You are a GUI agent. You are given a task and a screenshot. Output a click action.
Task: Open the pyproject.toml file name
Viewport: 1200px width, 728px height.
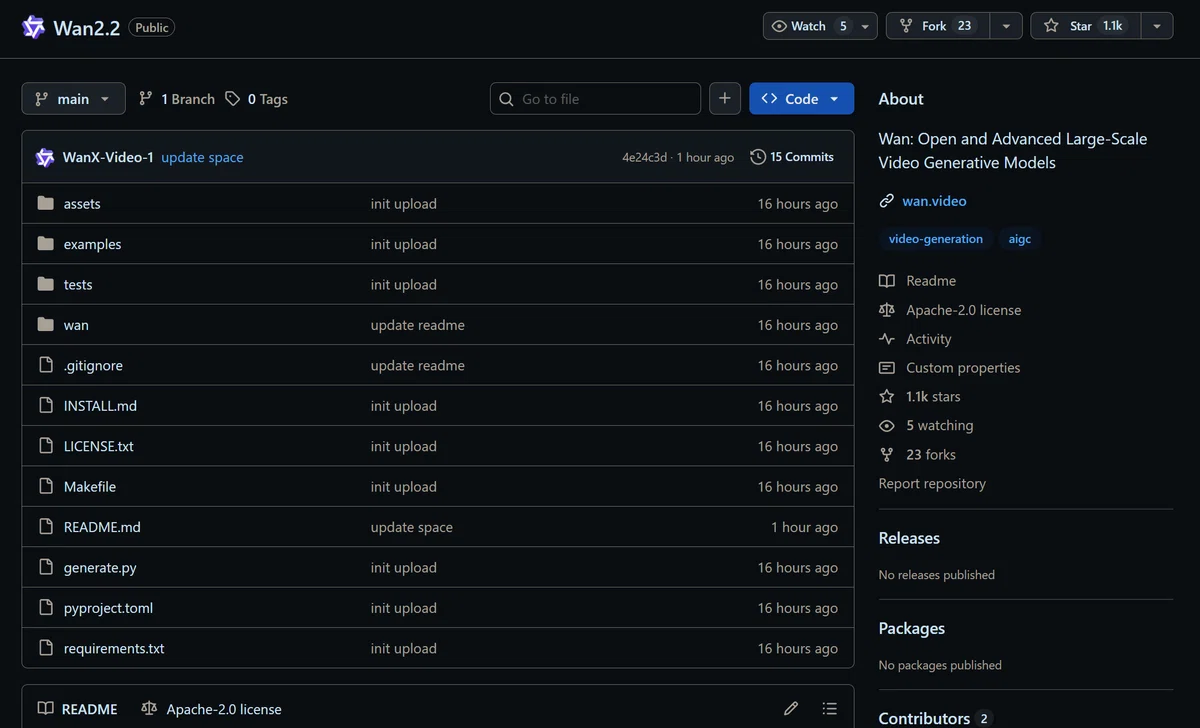click(108, 608)
